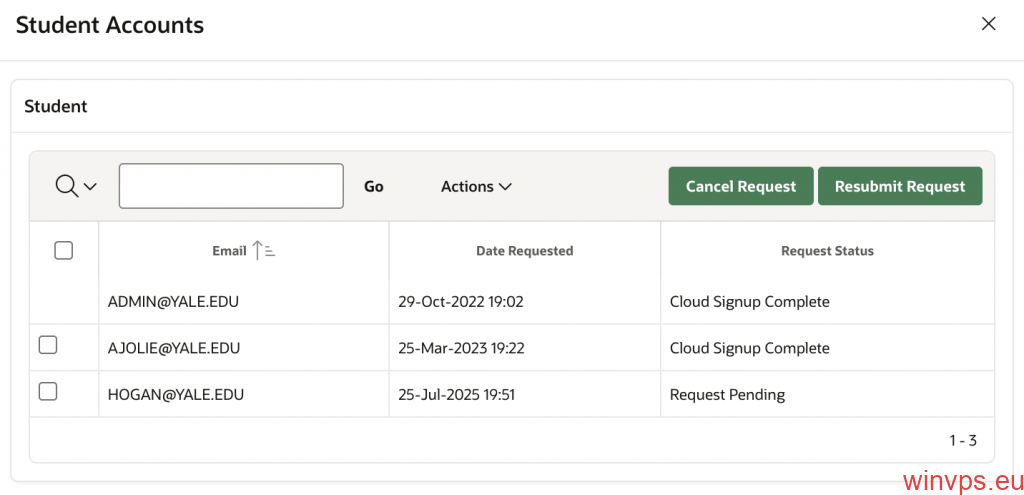Check the AJOLIE@YALE.EDU row checkbox

(x=48, y=345)
